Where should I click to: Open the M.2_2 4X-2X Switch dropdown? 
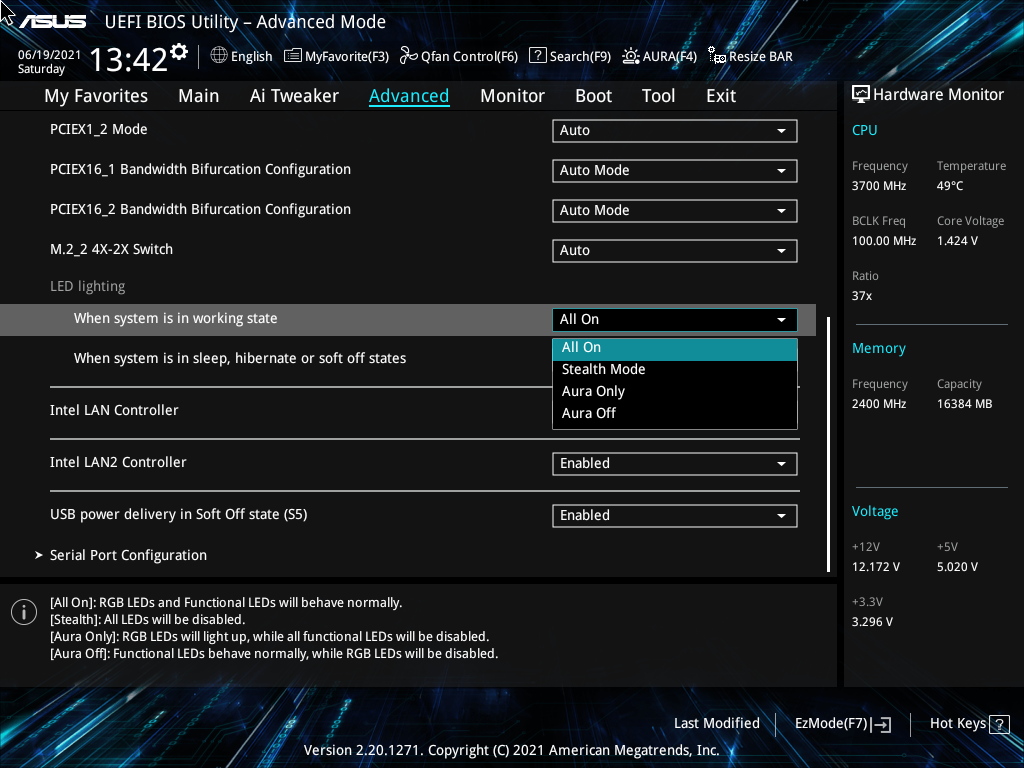[674, 250]
